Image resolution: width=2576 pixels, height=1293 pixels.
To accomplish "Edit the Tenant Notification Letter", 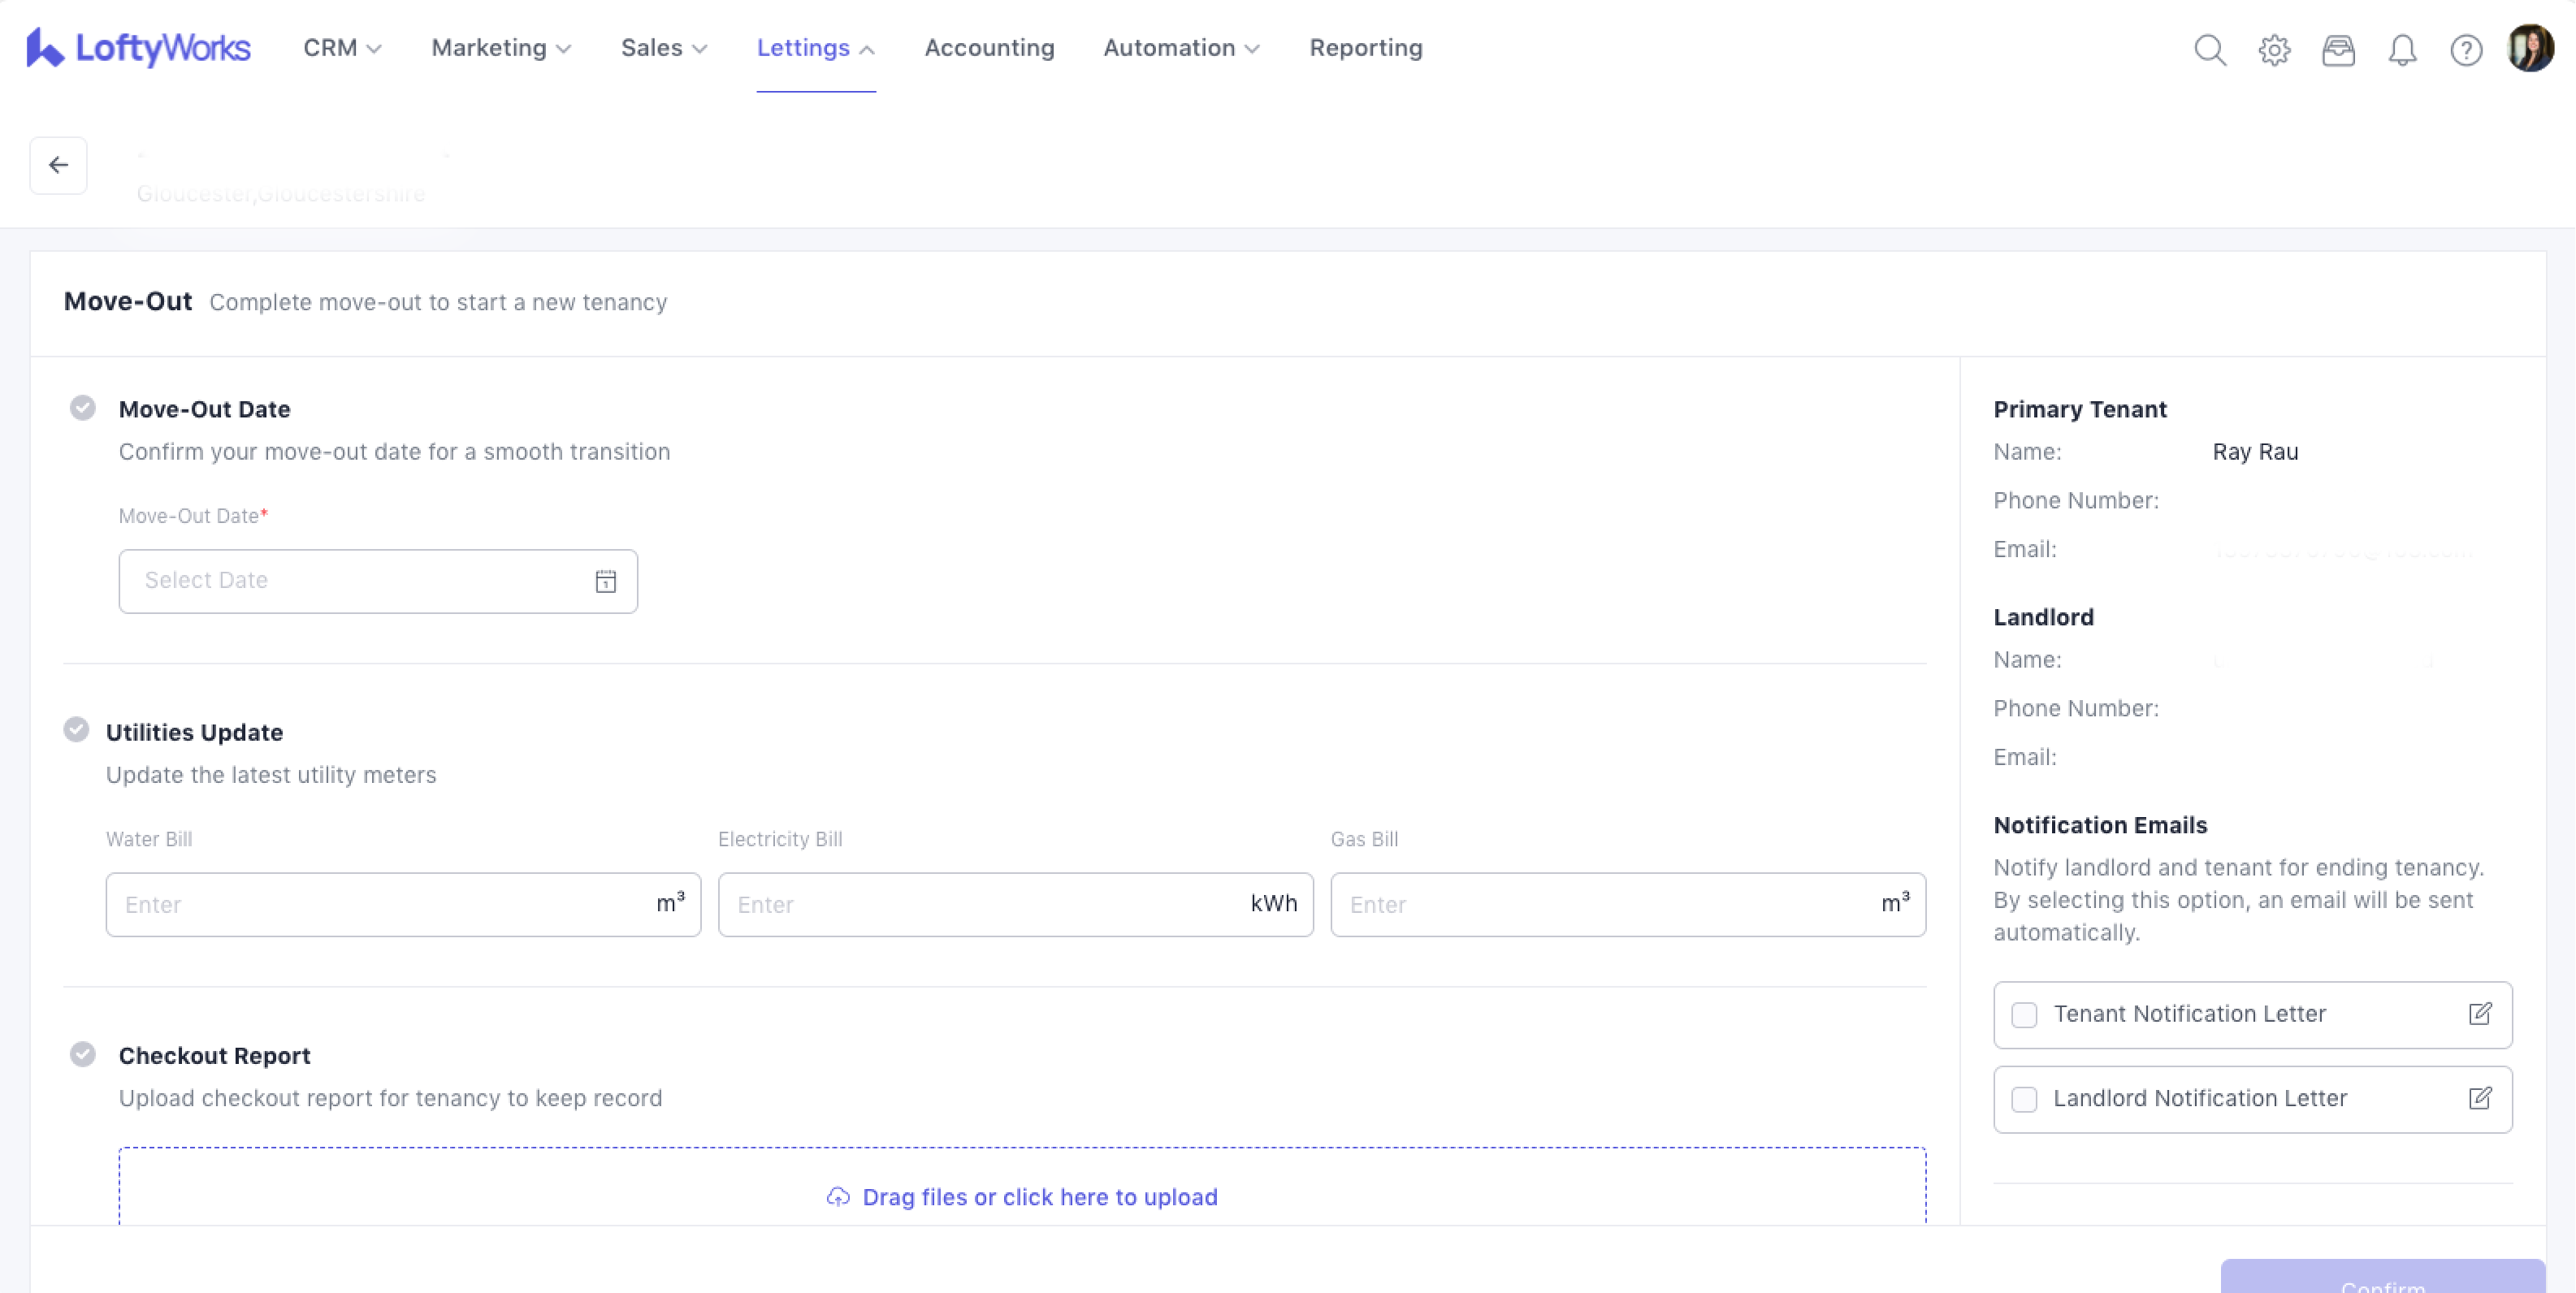I will pyautogui.click(x=2479, y=1014).
